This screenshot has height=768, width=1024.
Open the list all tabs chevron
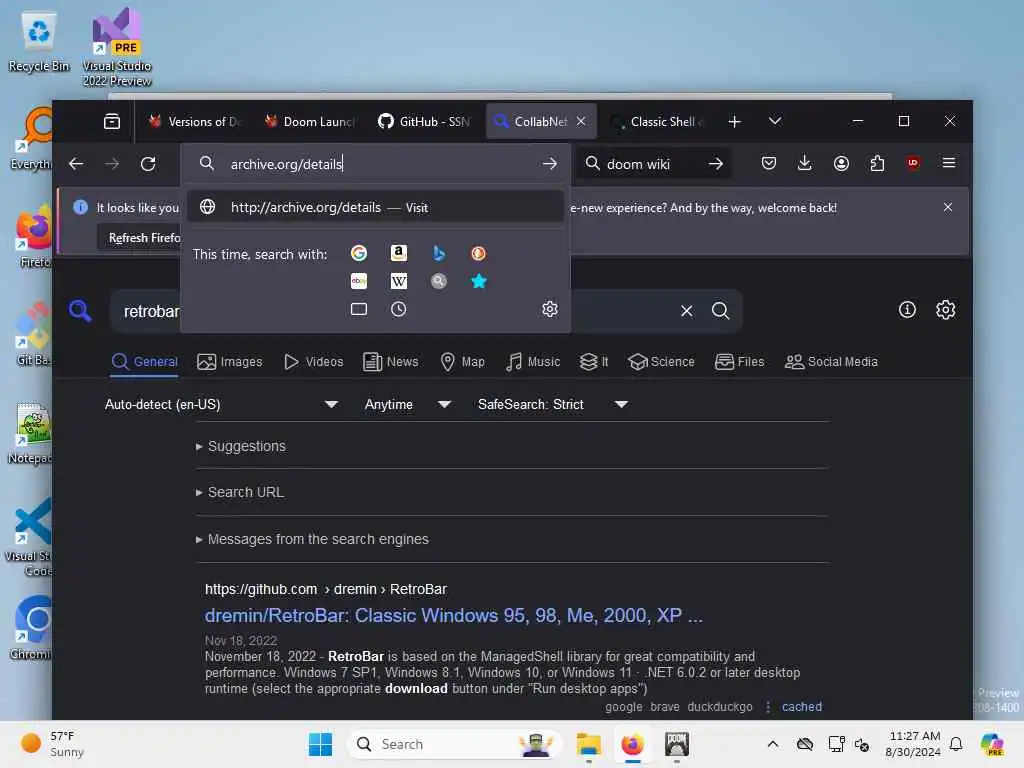[x=775, y=121]
